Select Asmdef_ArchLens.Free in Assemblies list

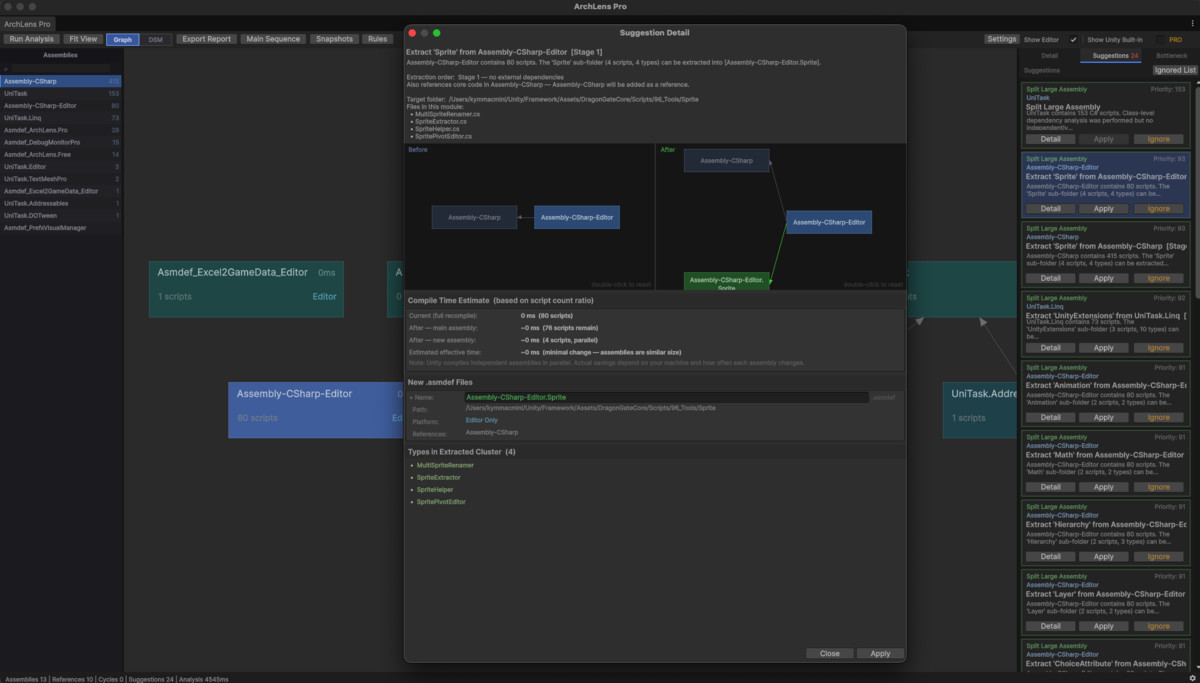(61, 154)
